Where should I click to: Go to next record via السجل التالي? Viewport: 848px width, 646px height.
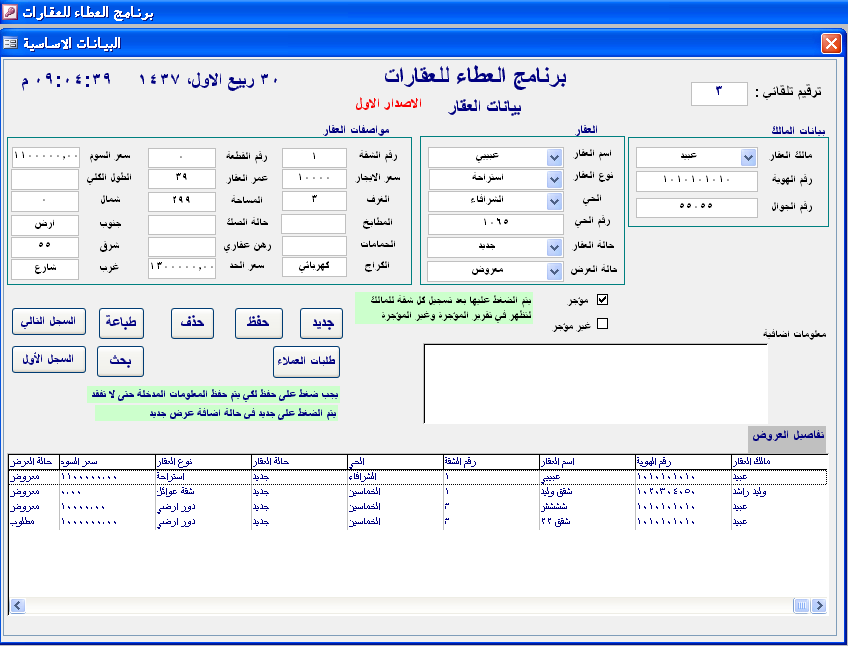49,321
